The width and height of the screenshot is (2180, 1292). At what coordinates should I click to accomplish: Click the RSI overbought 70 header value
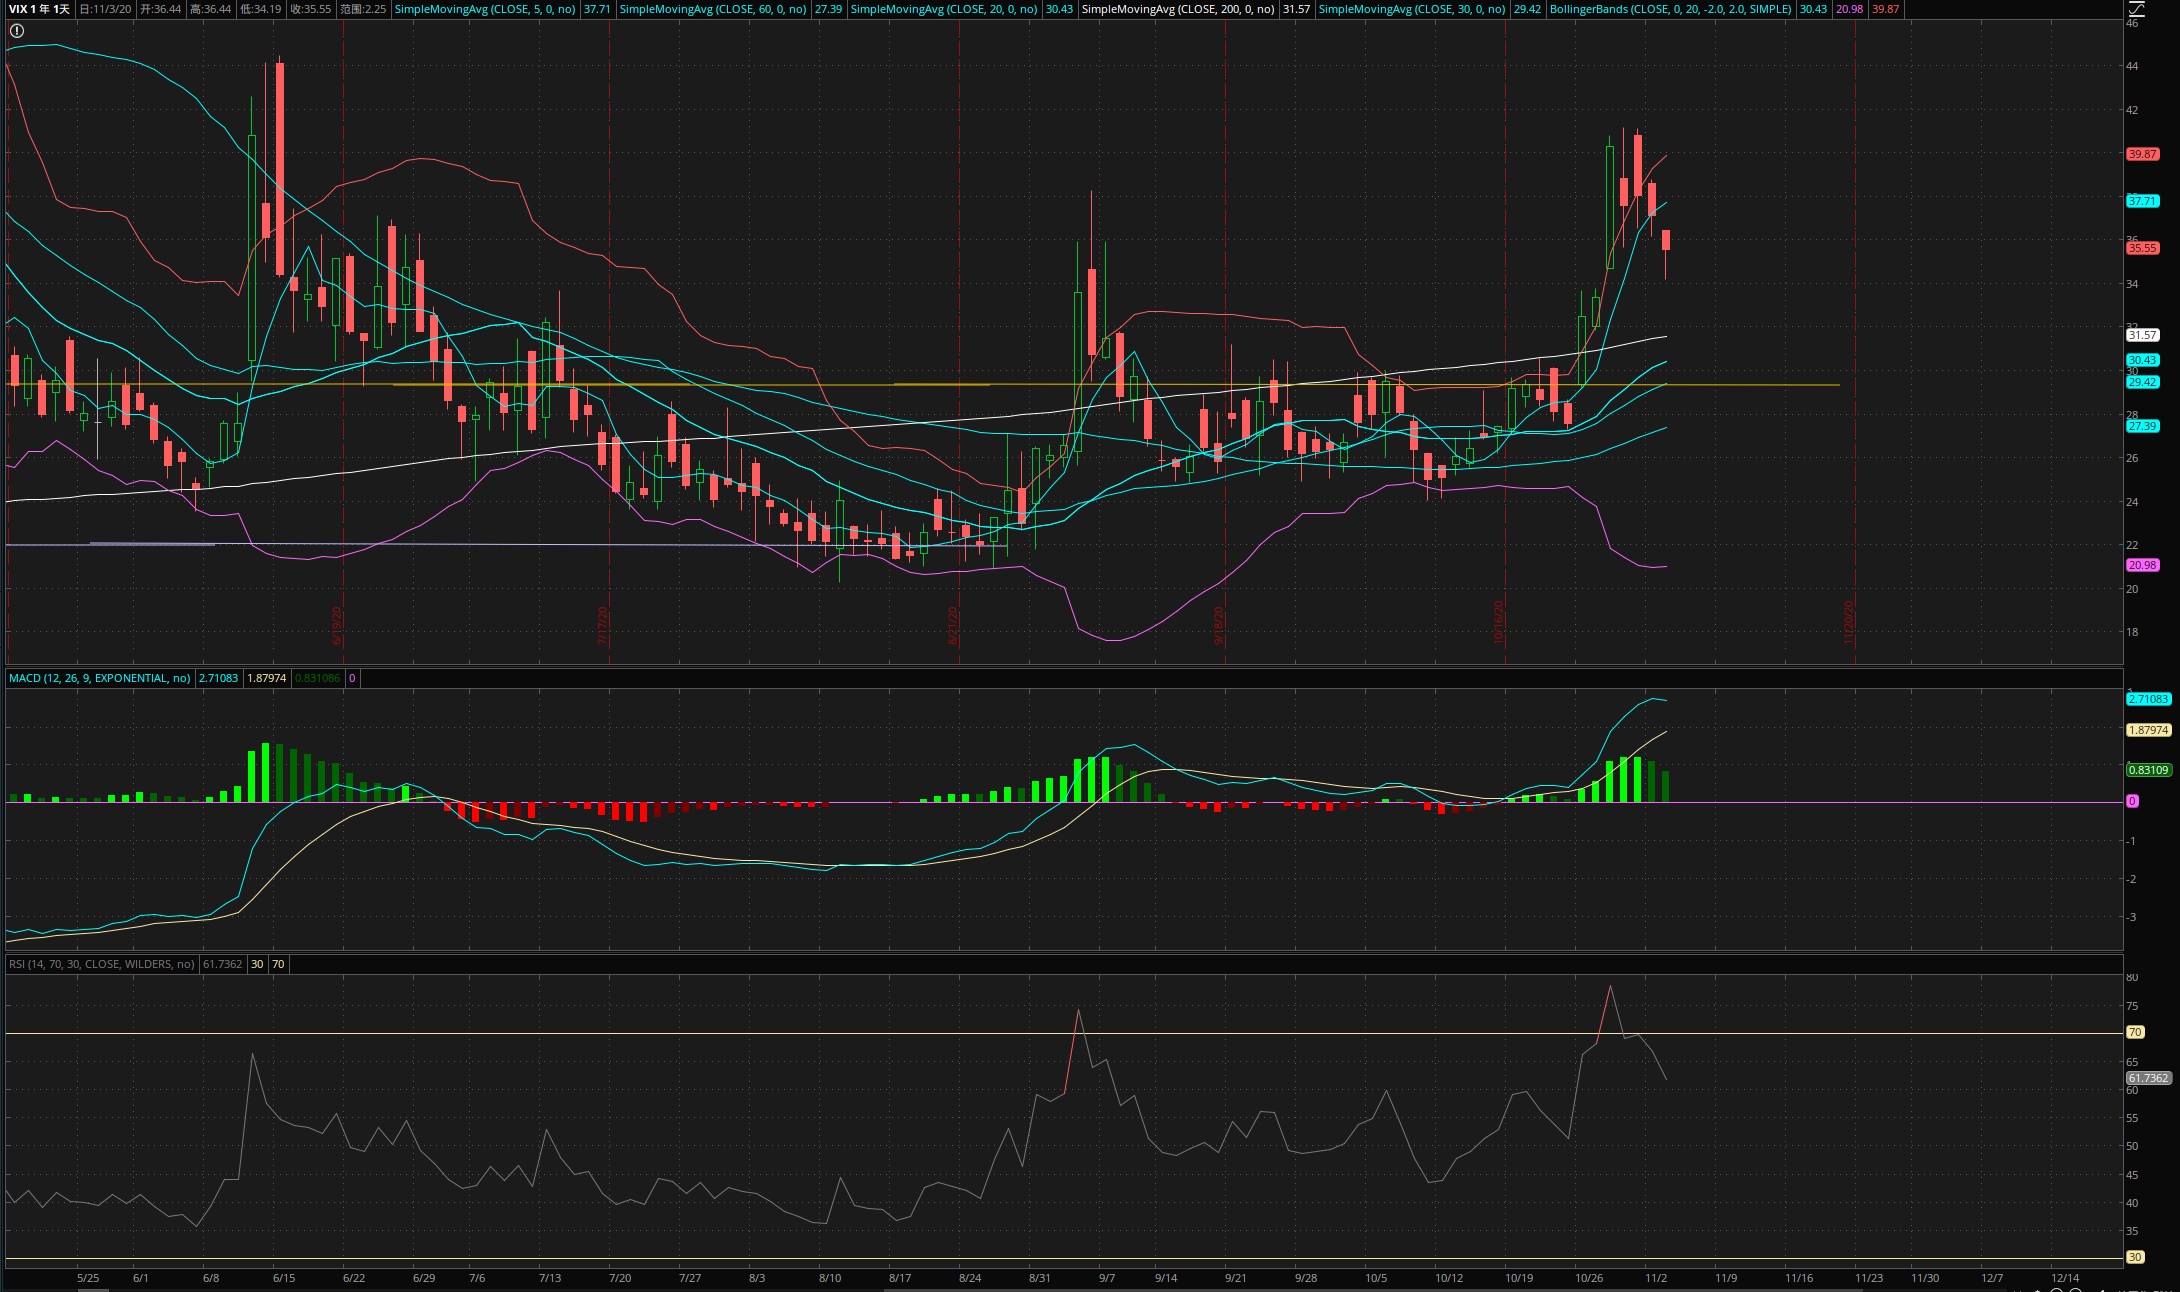click(278, 964)
